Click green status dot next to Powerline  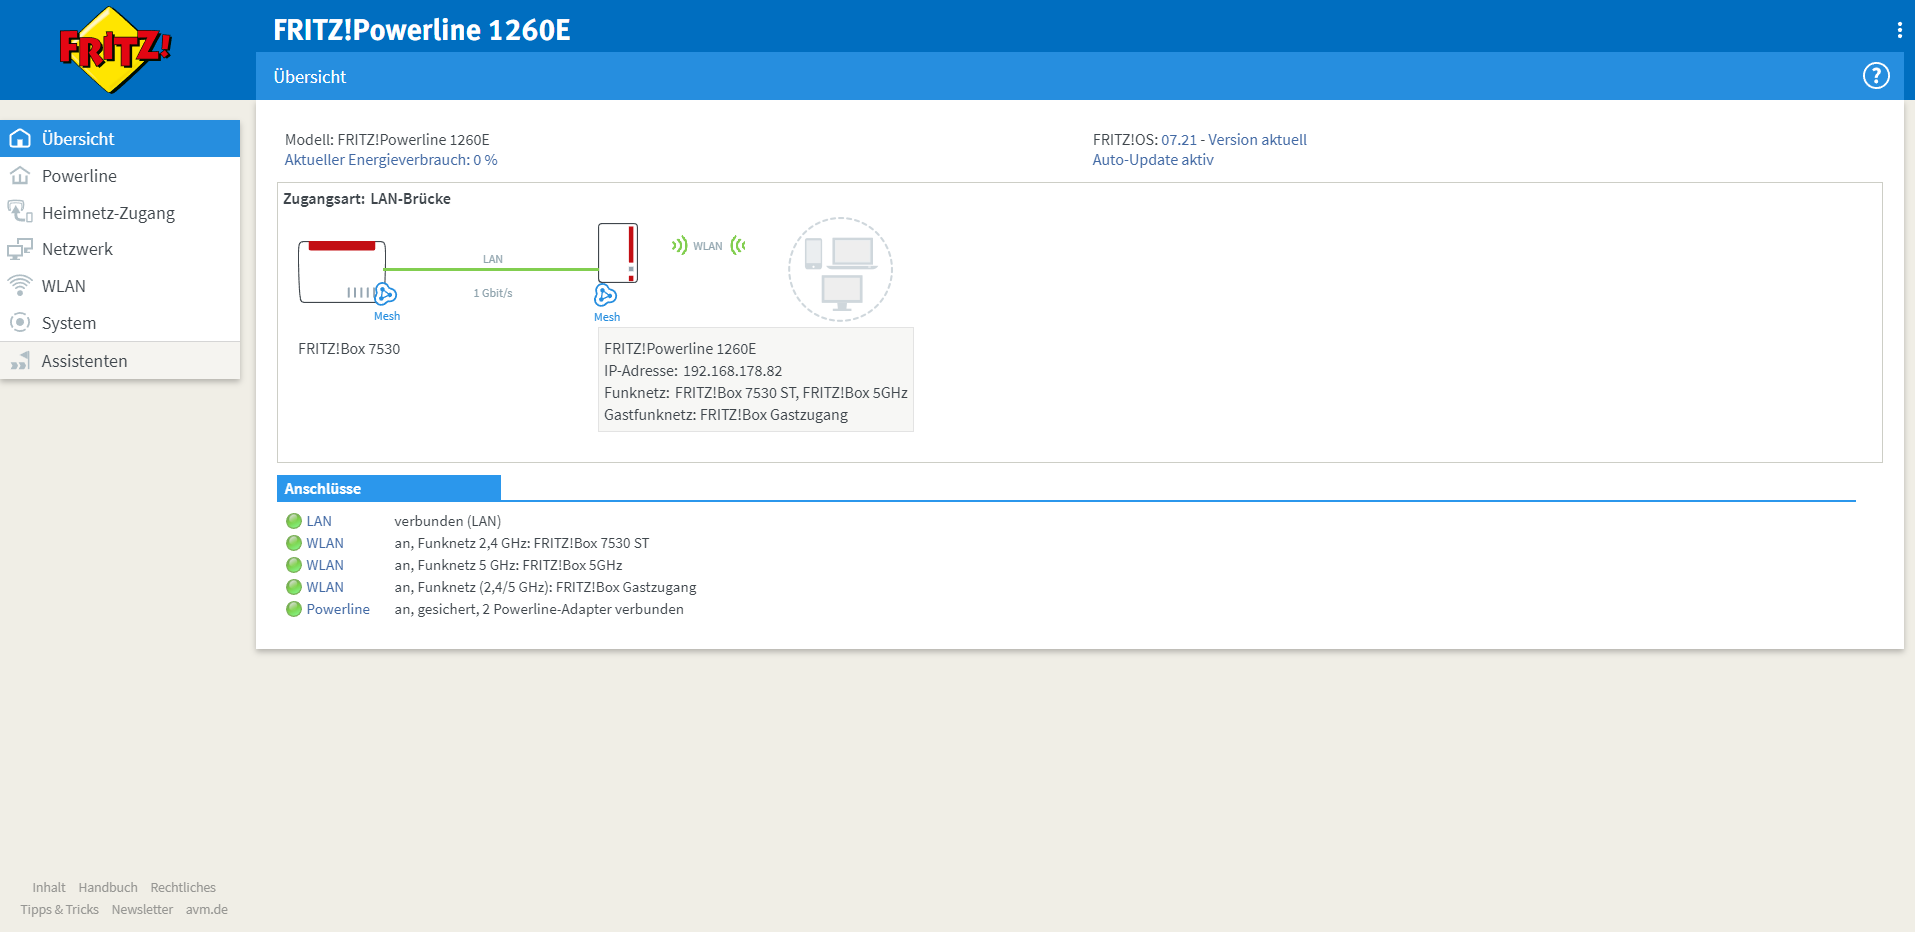[294, 609]
